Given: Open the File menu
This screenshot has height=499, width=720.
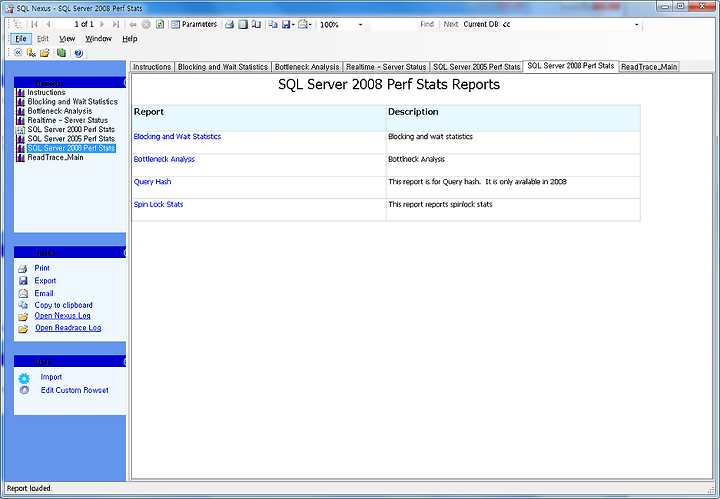Looking at the screenshot, I should 21,39.
